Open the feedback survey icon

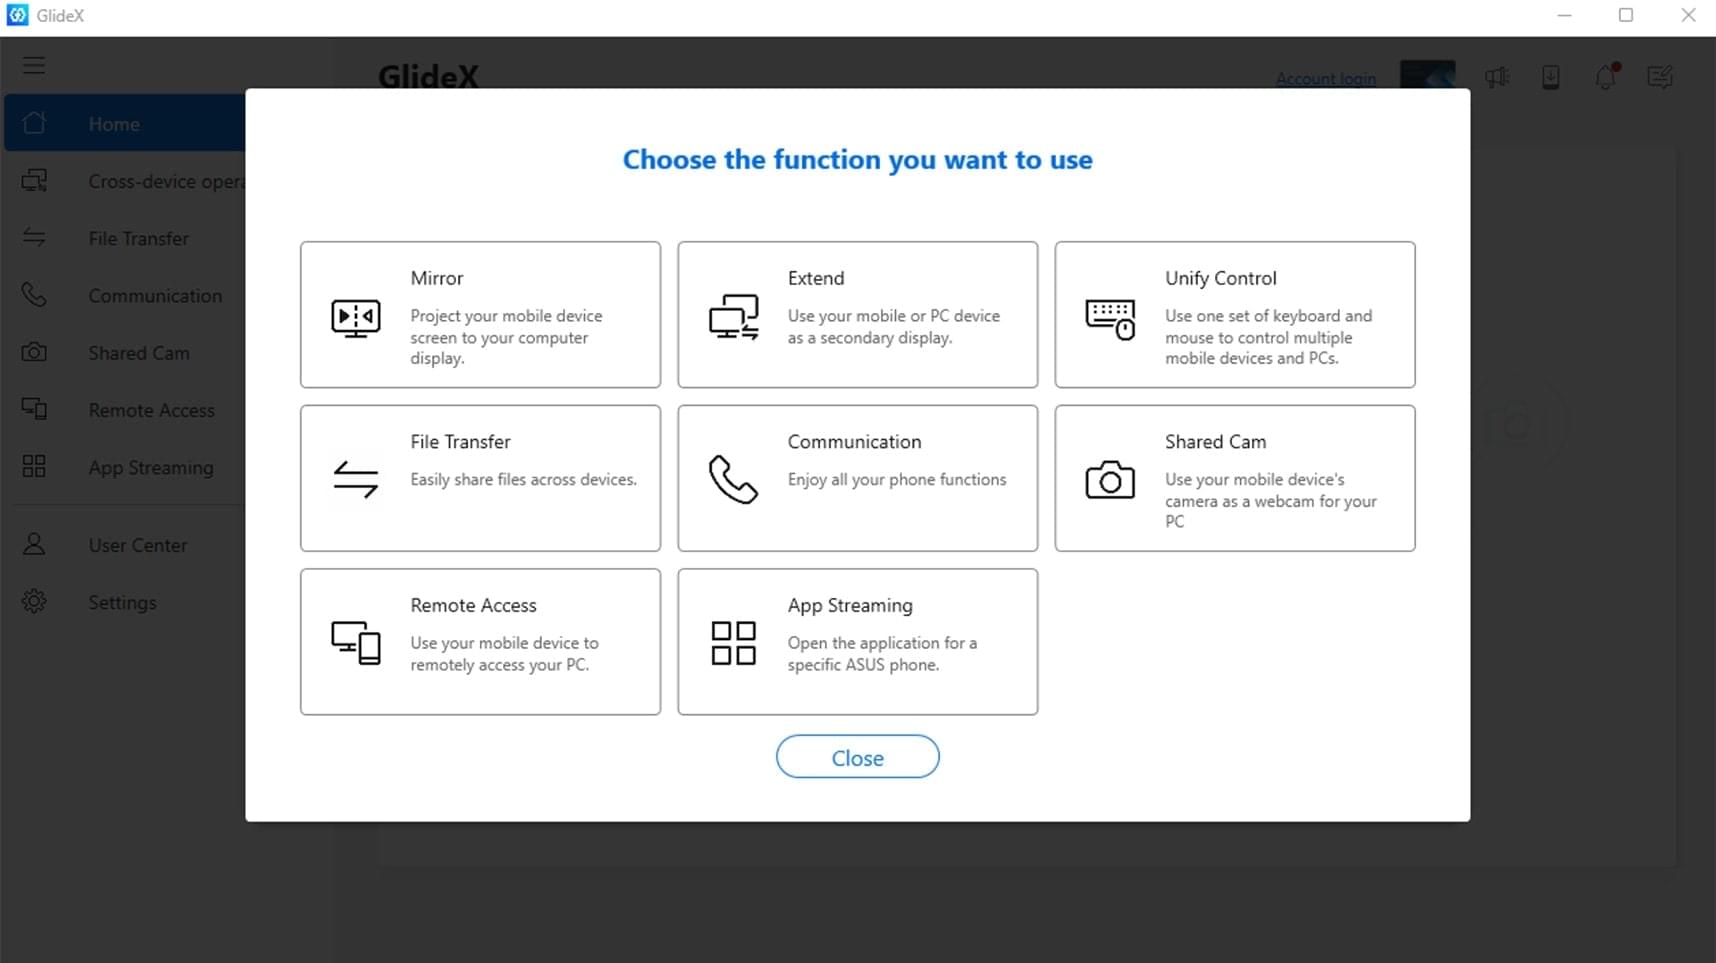(1660, 77)
